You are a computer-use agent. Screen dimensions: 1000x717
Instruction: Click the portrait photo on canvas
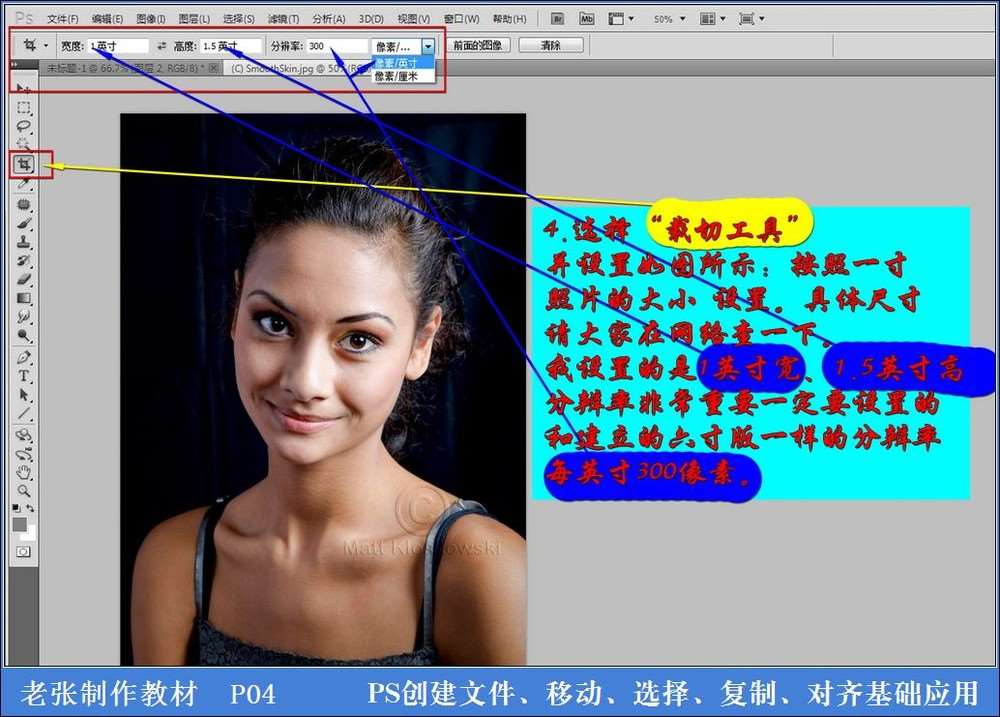pyautogui.click(x=323, y=389)
